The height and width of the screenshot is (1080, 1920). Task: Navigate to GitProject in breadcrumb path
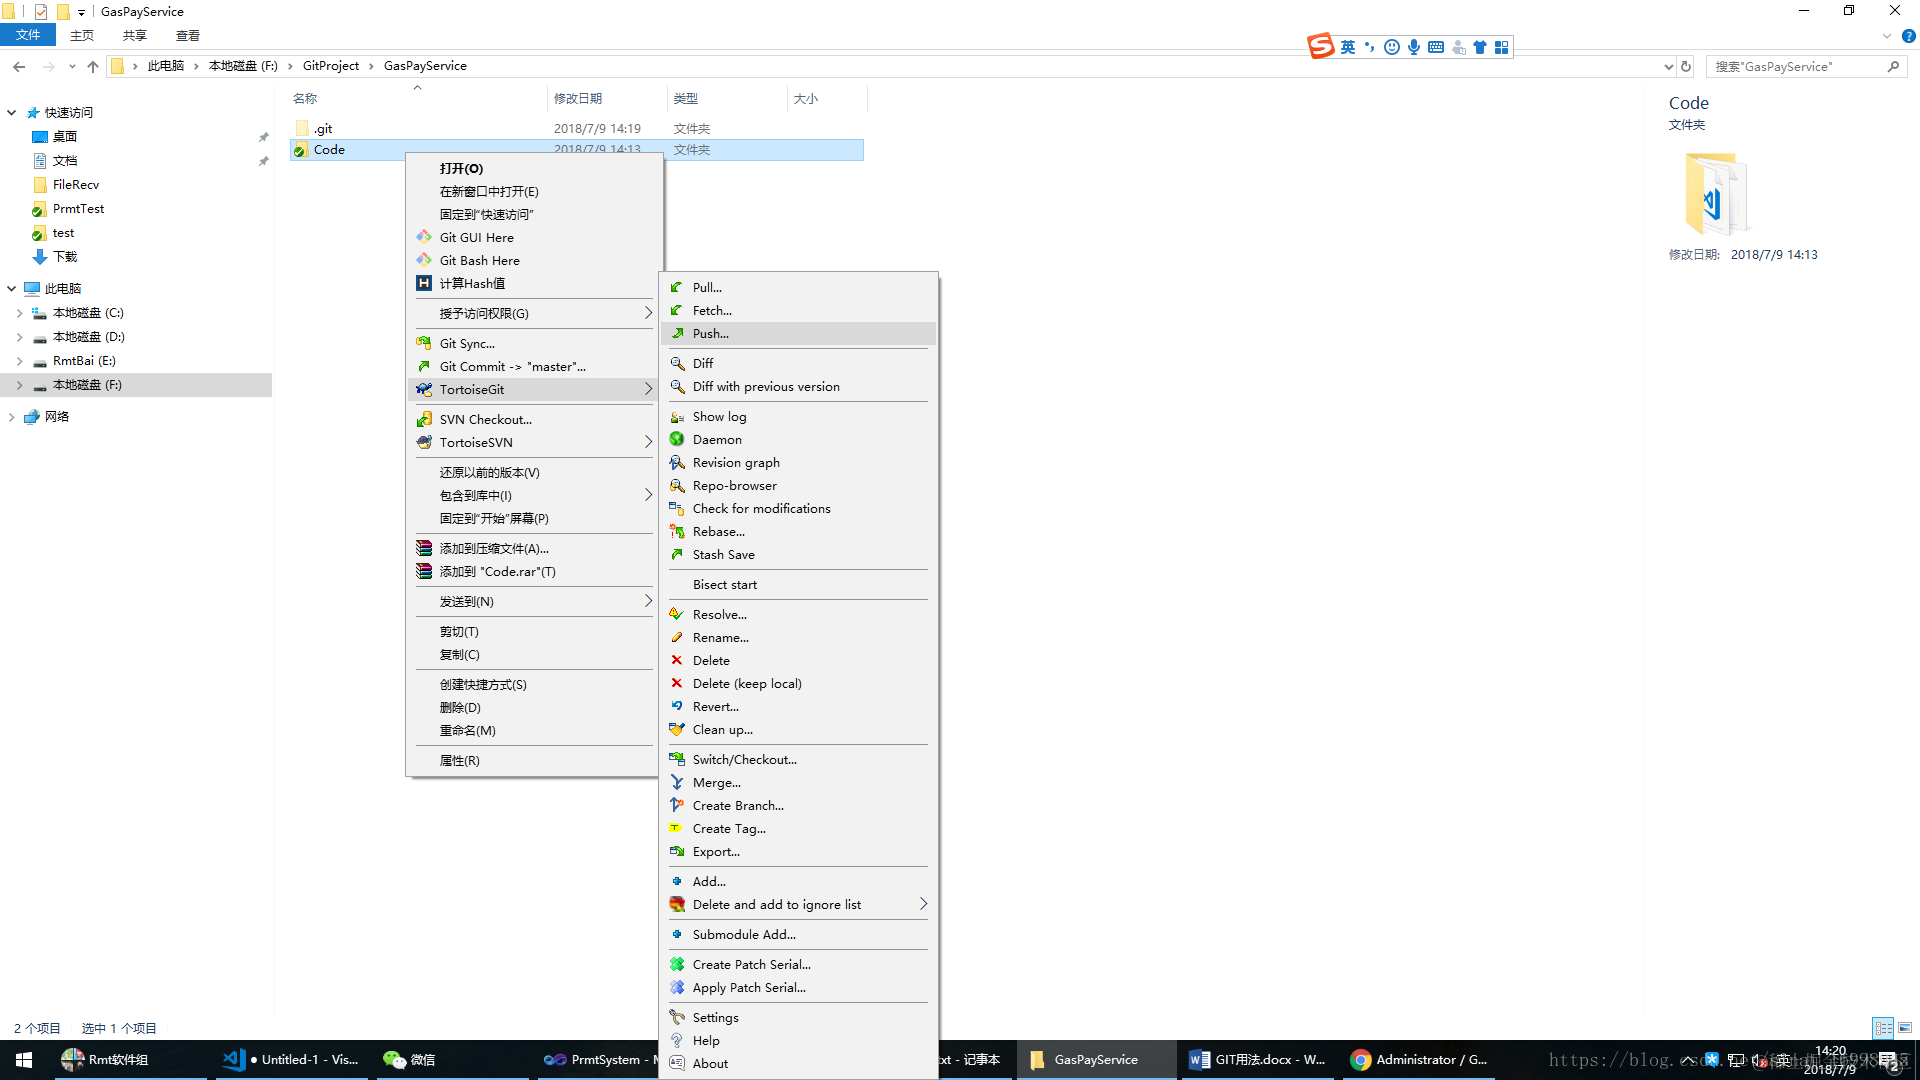(x=330, y=66)
